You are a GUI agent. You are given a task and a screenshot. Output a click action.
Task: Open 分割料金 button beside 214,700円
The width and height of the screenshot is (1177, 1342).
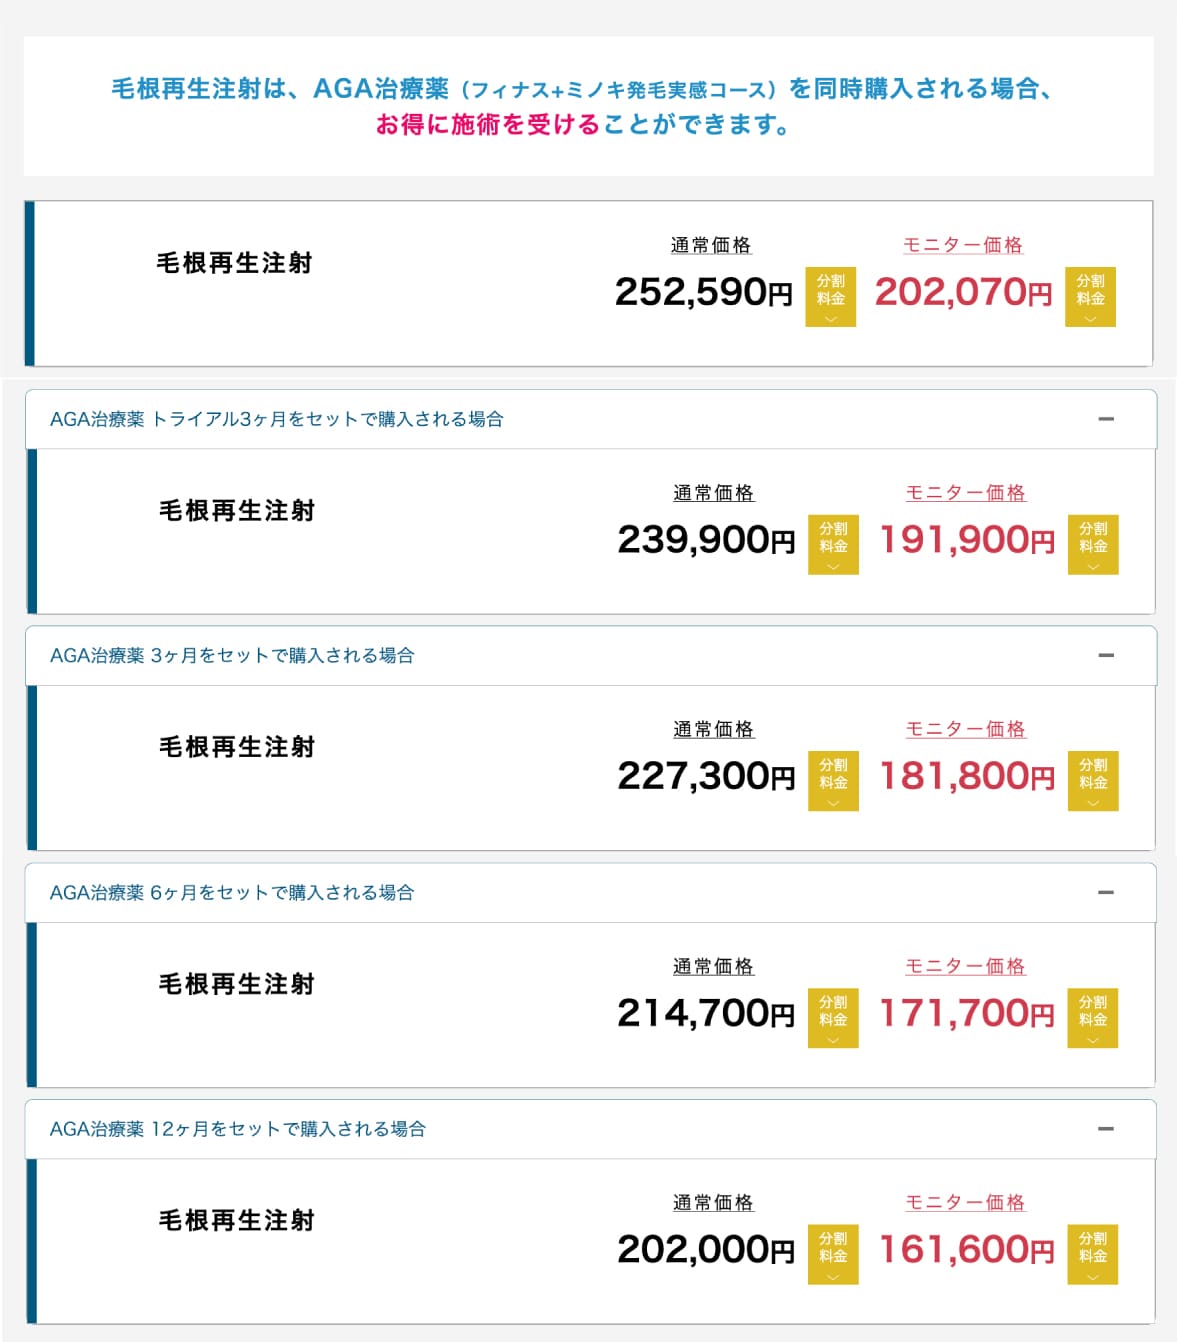pyautogui.click(x=833, y=1018)
